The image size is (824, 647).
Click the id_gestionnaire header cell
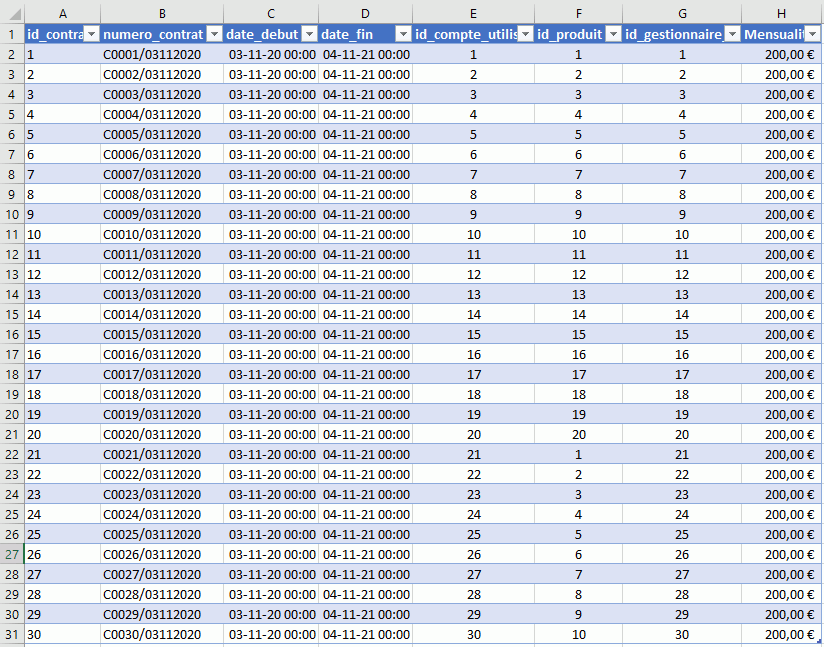682,35
